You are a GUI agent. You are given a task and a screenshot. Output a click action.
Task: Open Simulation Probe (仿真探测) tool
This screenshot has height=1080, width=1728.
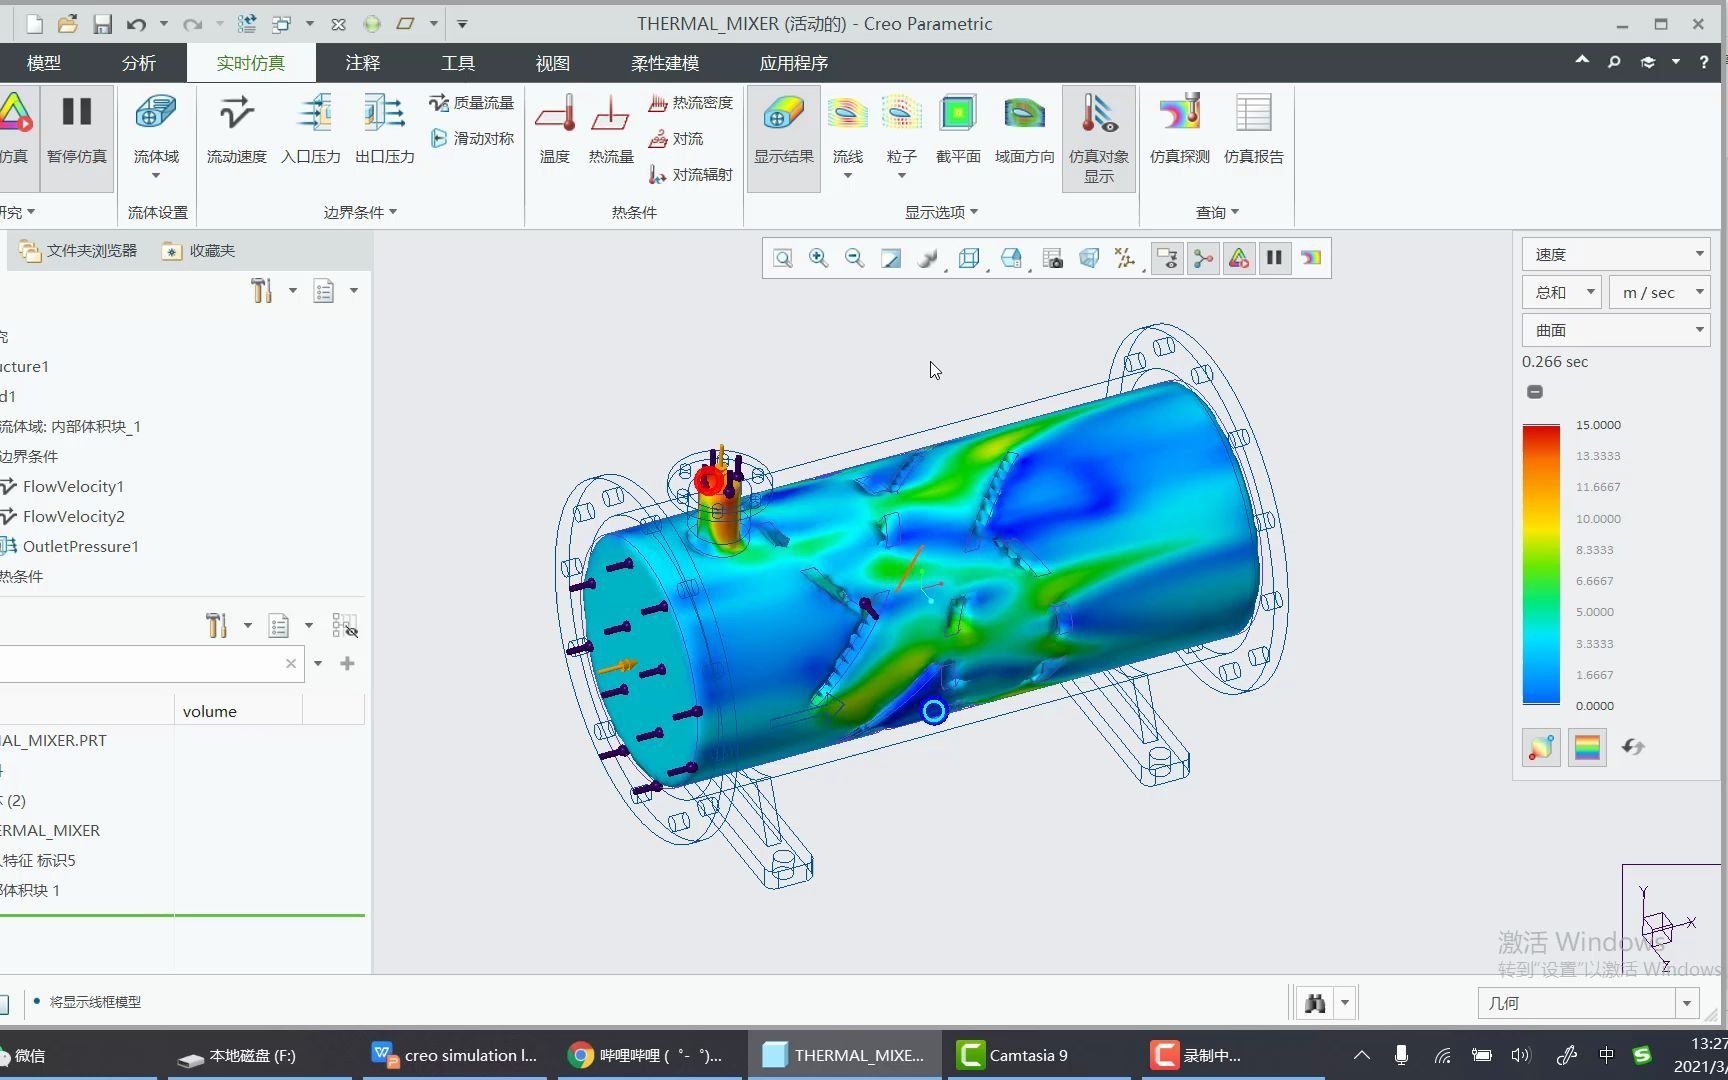point(1180,130)
